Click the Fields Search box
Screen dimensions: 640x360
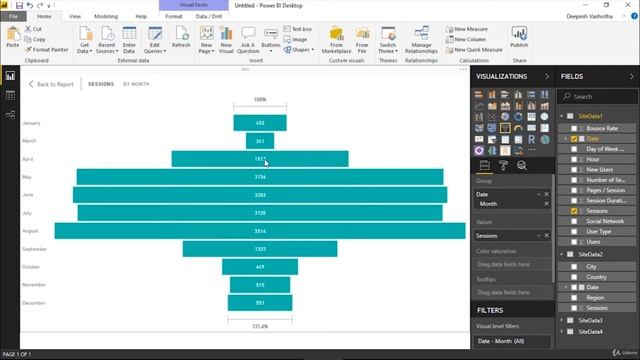(x=597, y=97)
